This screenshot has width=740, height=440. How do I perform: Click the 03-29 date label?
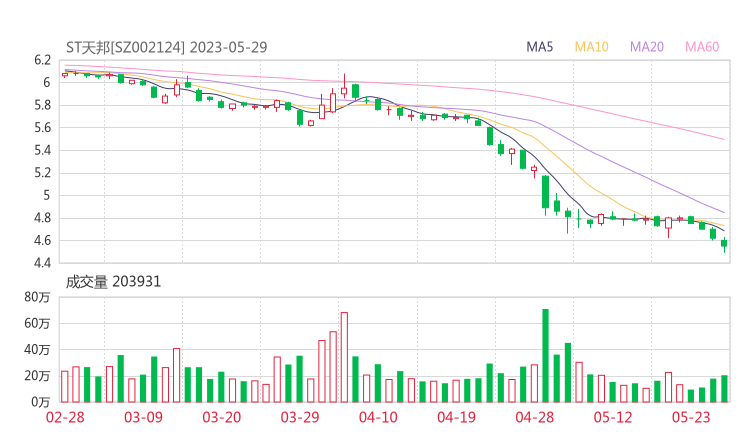tap(300, 417)
